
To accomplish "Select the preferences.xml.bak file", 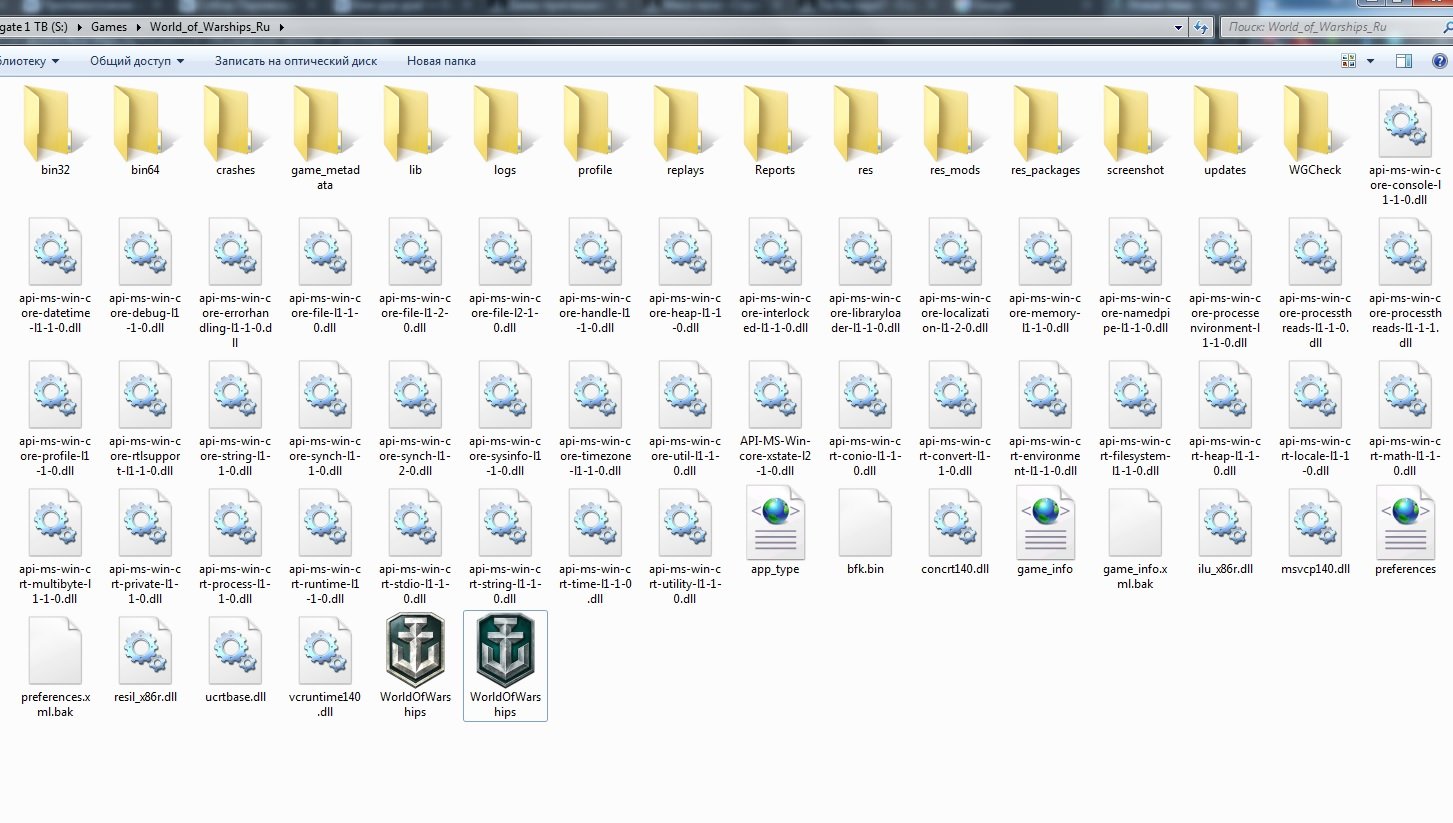I will click(x=56, y=666).
